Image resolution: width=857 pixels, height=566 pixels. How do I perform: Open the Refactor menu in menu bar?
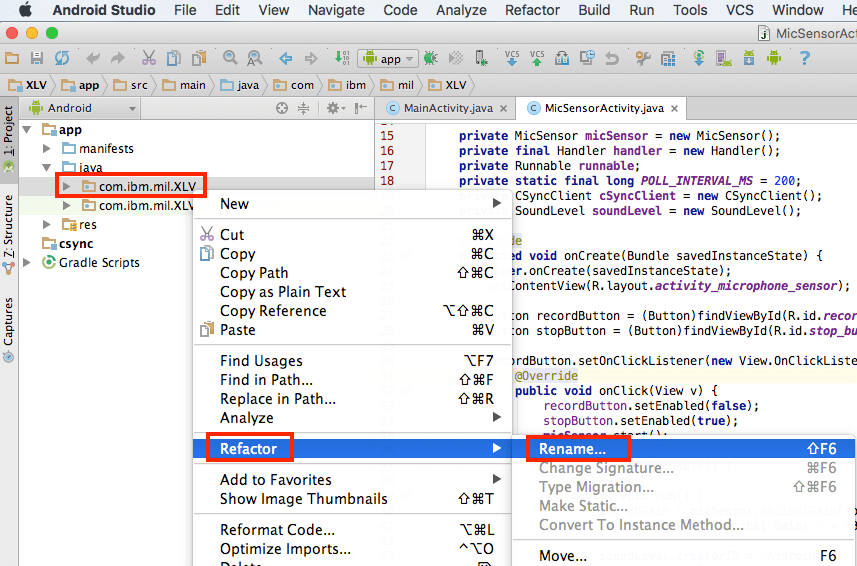coord(532,10)
